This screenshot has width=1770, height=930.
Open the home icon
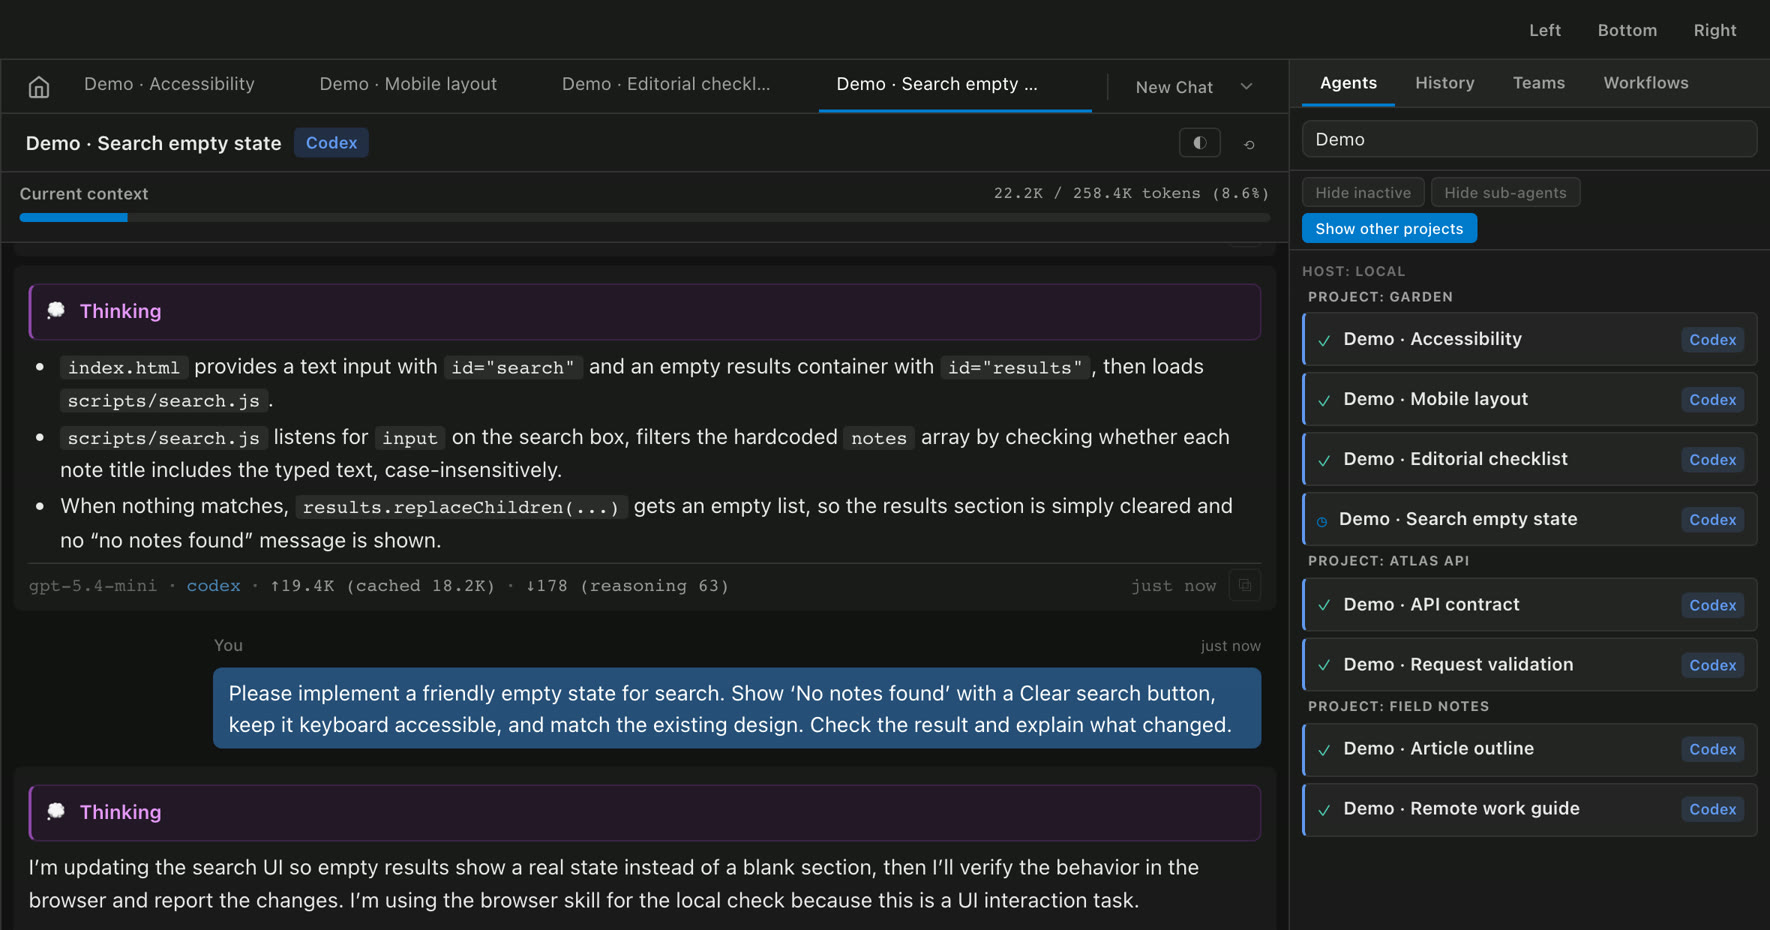pos(39,87)
